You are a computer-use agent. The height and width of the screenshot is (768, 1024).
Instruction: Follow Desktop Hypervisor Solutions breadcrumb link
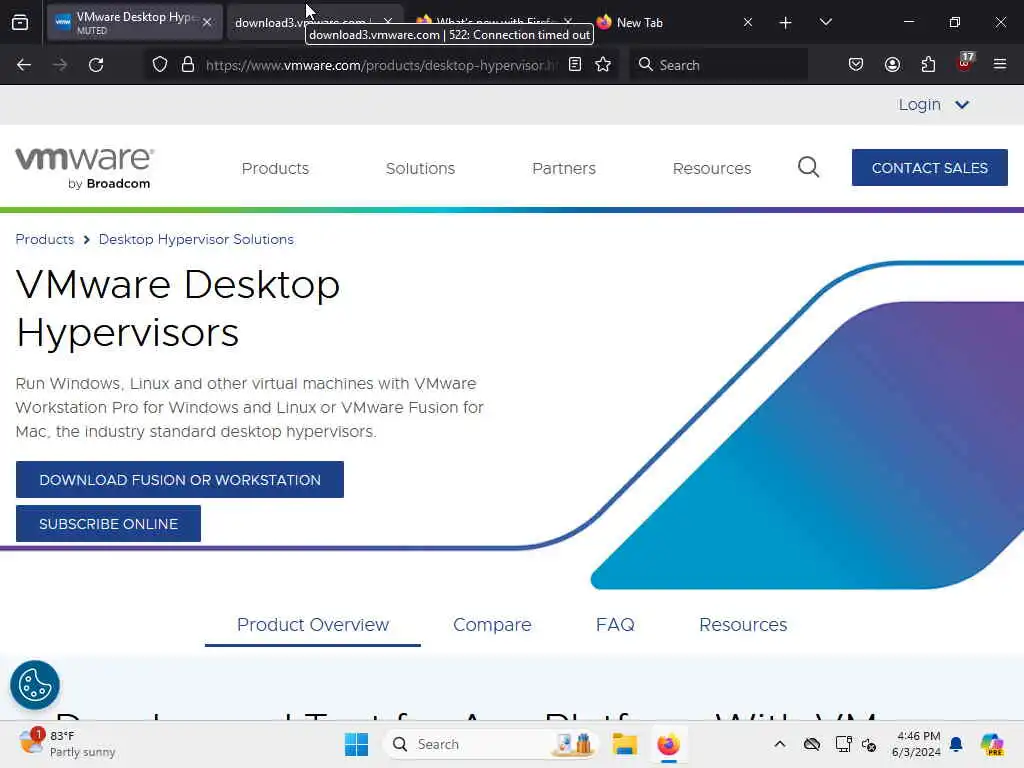coord(196,239)
